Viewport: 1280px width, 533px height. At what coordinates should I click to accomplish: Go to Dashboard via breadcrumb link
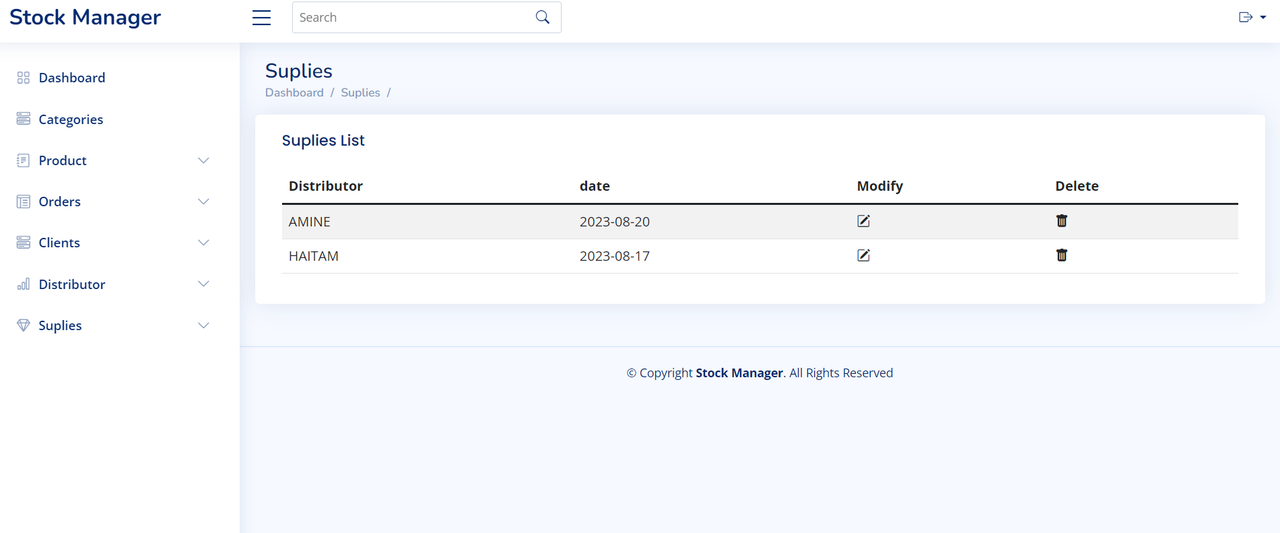point(294,92)
